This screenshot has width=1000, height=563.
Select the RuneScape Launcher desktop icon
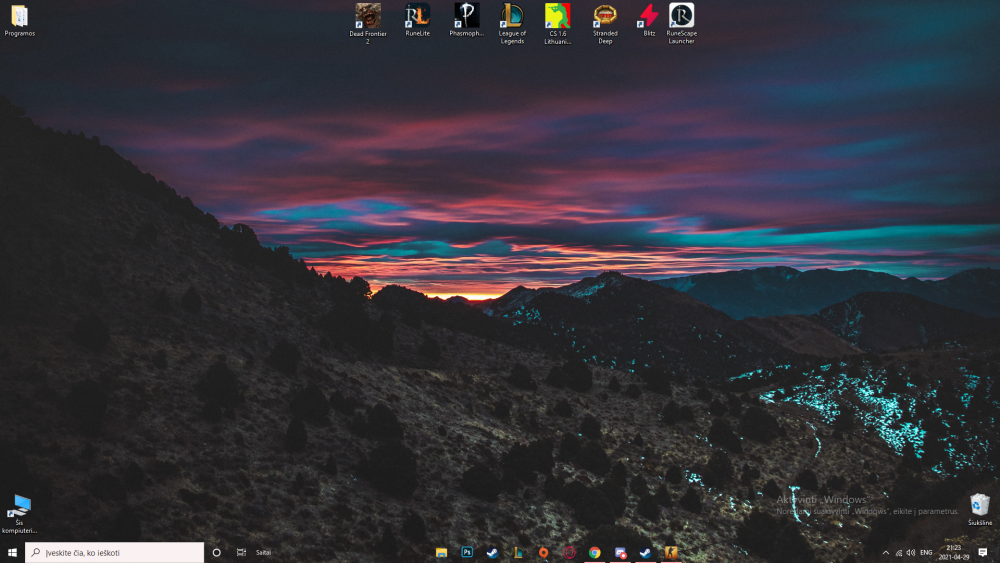click(x=681, y=16)
